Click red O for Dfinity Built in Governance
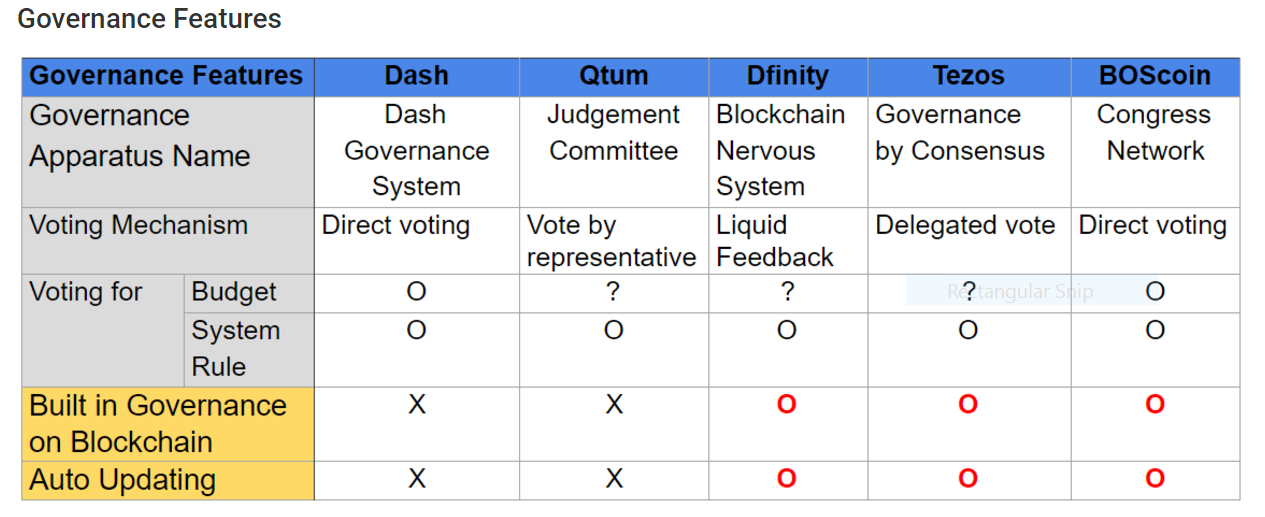Screen dimensions: 1265x517 point(787,405)
